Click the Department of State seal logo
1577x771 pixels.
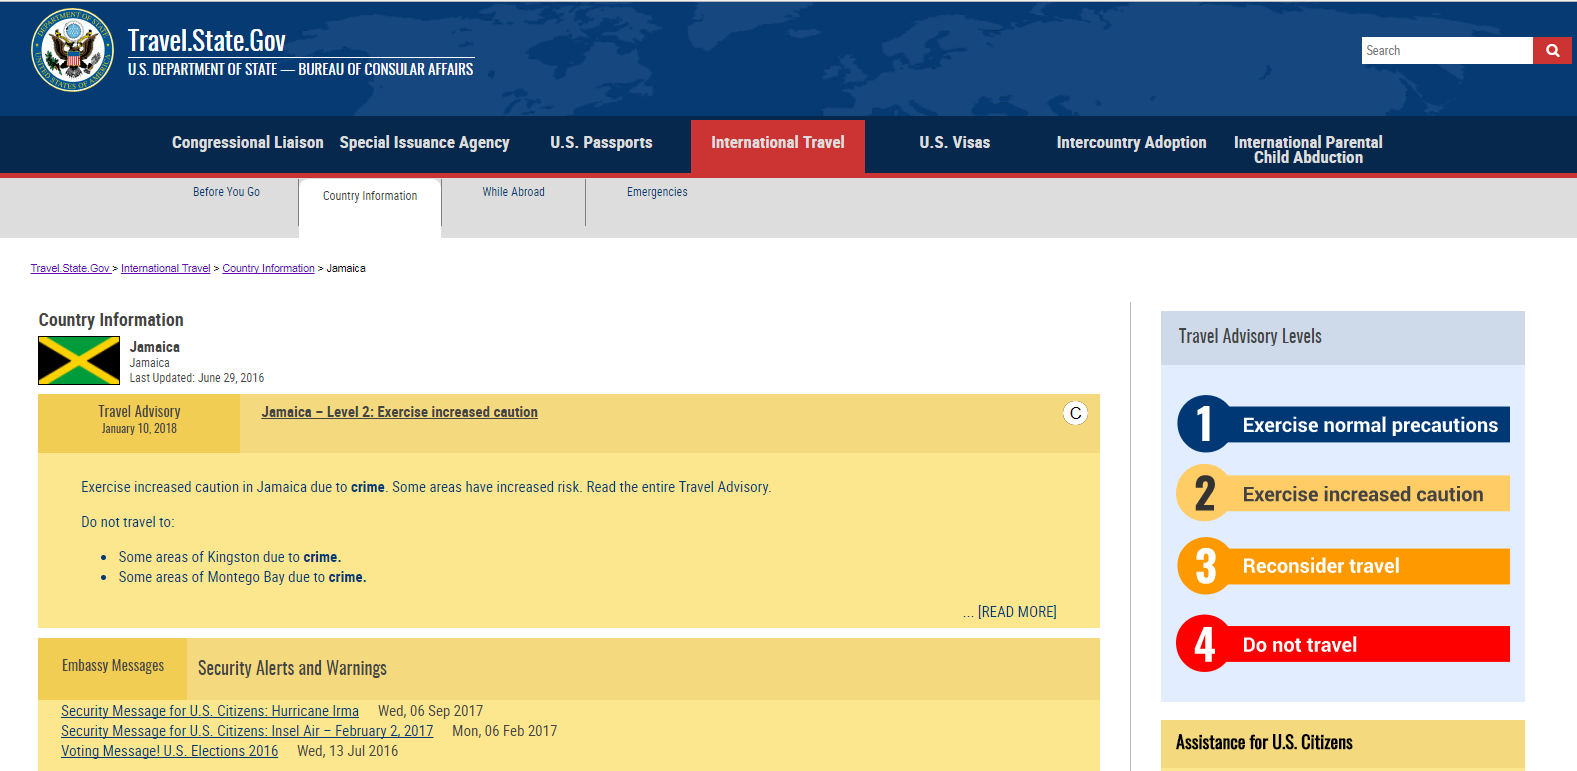click(x=73, y=50)
